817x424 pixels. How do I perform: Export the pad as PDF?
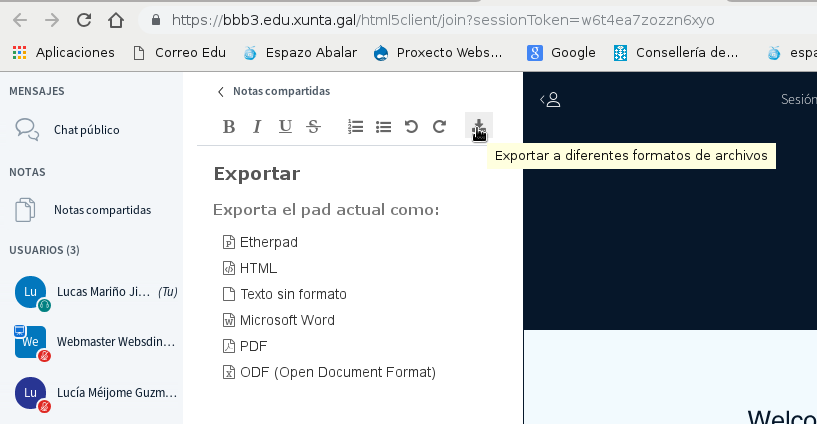[245, 346]
